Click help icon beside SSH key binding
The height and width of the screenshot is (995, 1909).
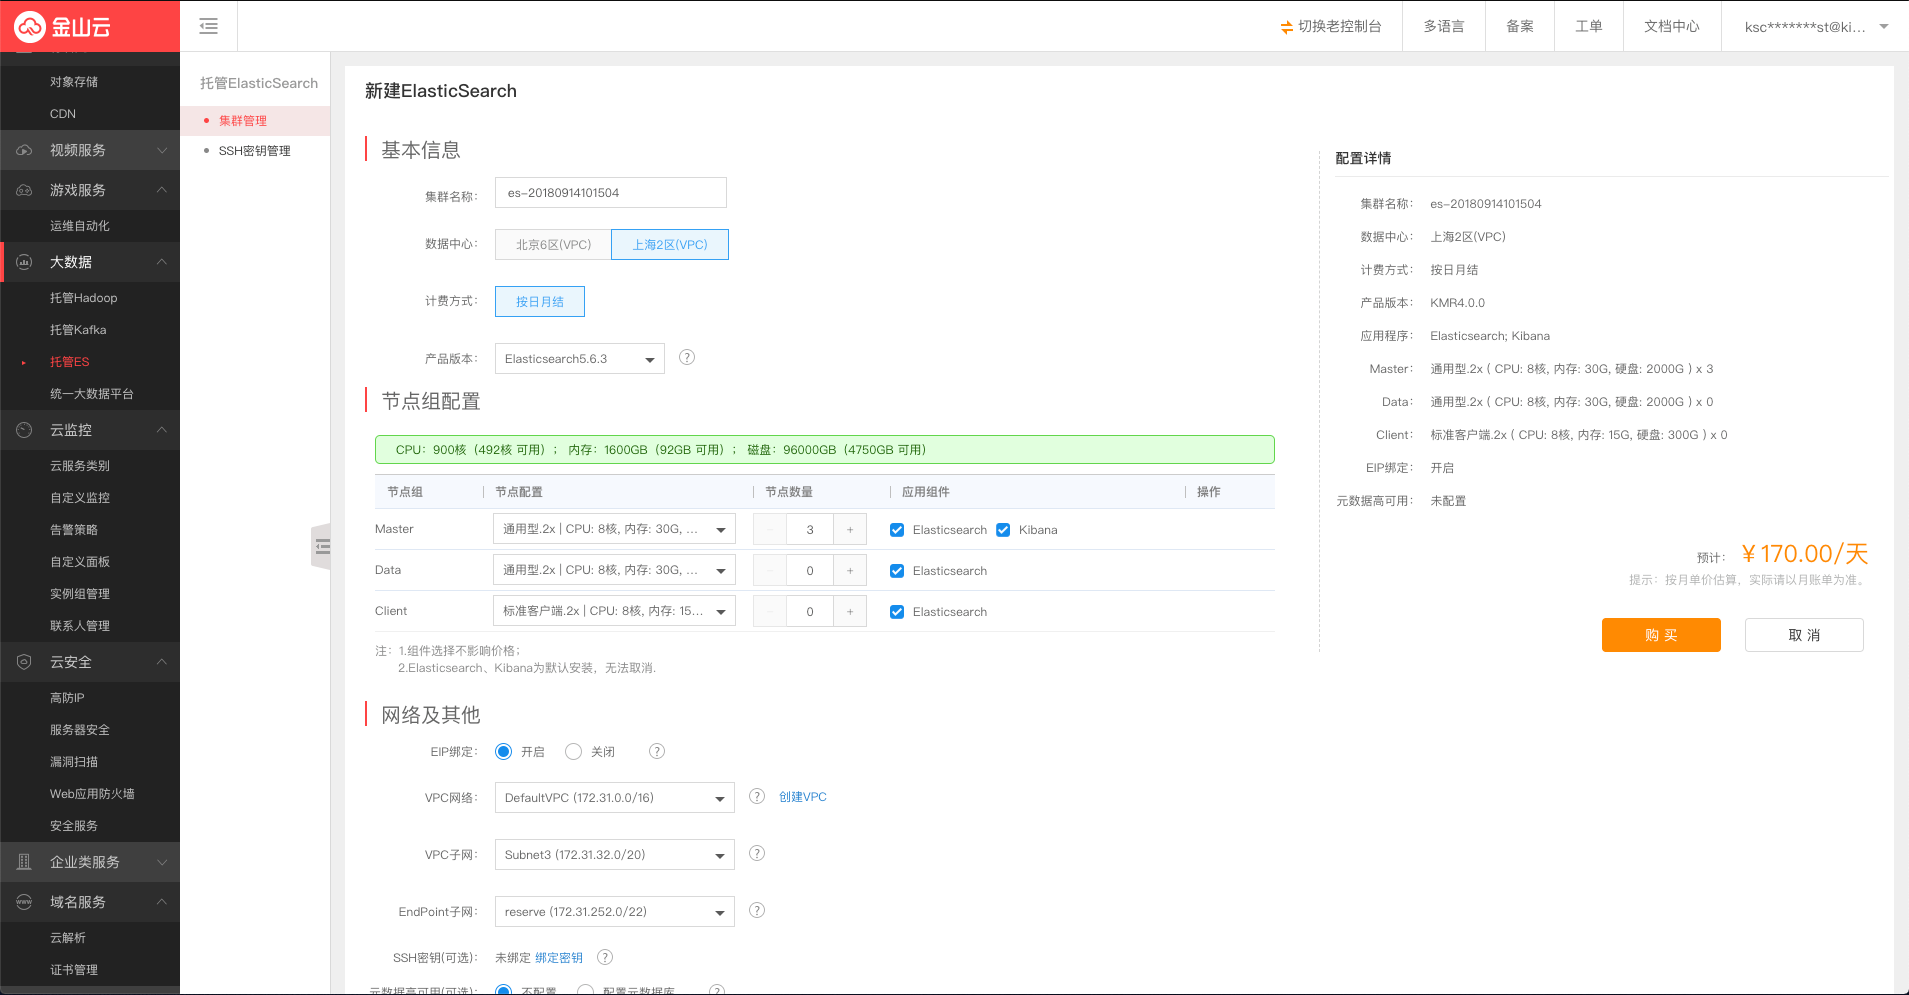(x=605, y=957)
